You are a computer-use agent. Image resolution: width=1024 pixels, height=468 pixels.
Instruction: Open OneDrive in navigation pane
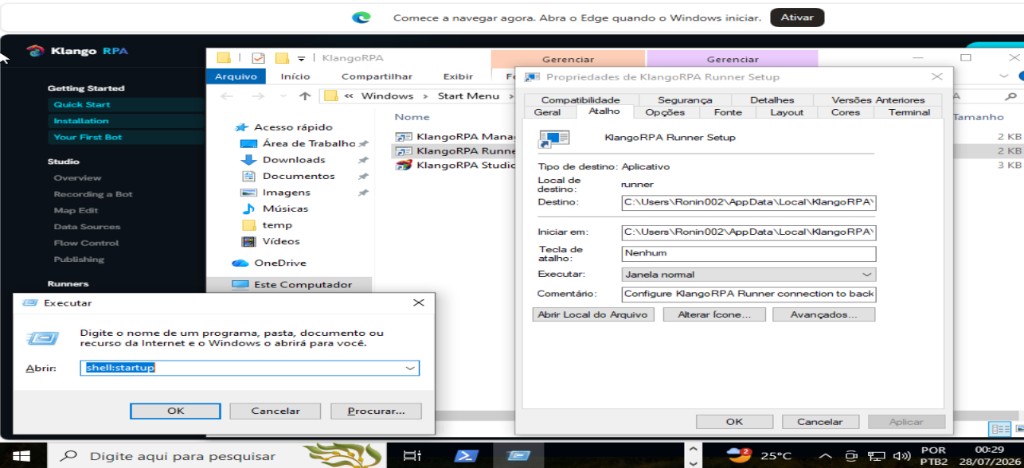280,263
